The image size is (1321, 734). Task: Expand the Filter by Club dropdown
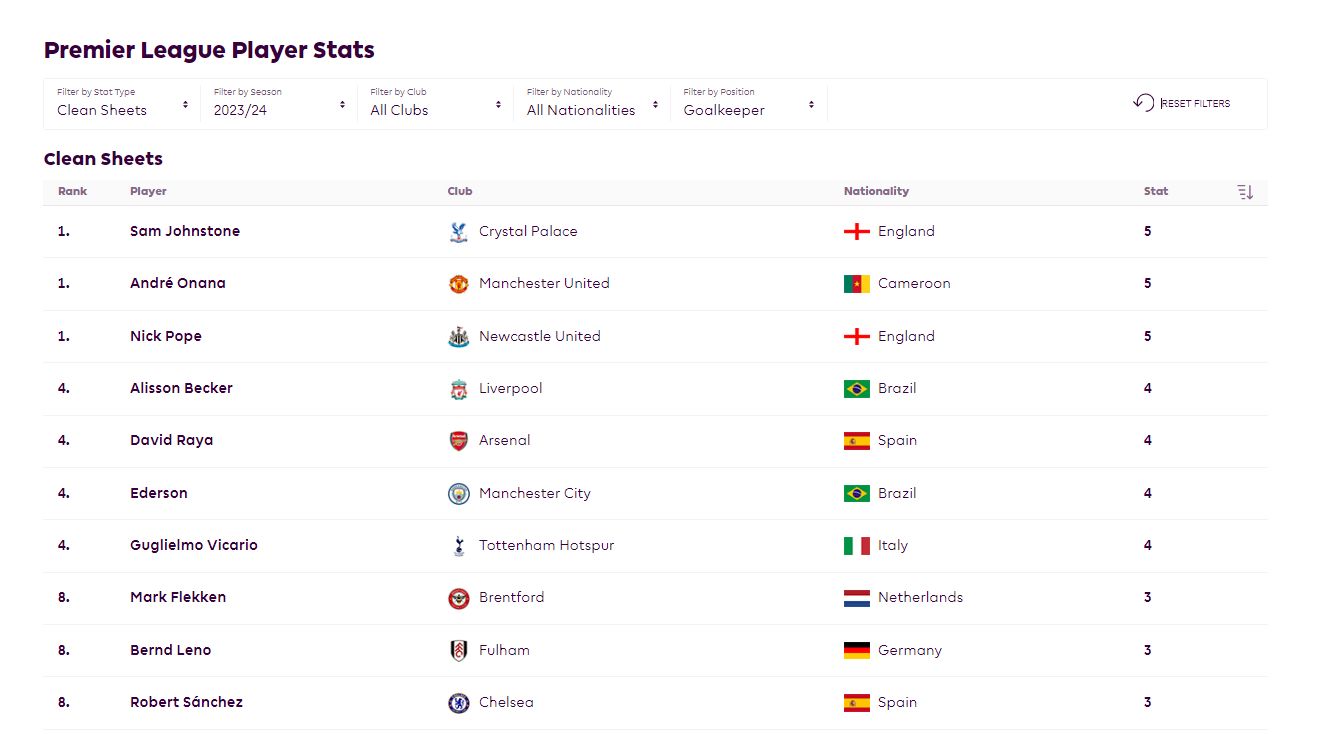click(435, 104)
